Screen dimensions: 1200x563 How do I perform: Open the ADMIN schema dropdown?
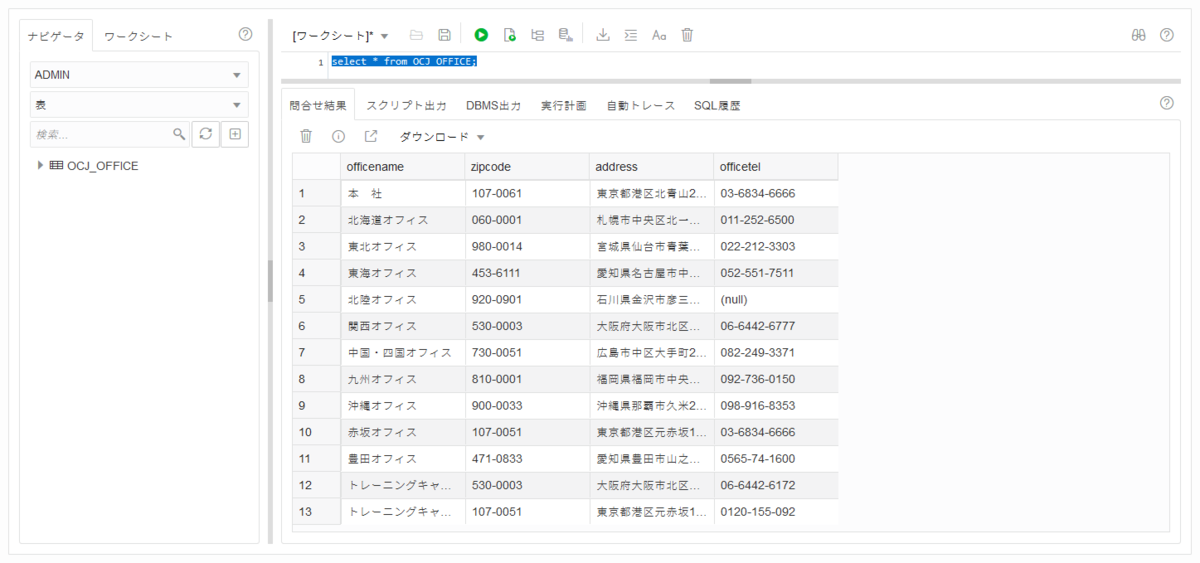(139, 75)
